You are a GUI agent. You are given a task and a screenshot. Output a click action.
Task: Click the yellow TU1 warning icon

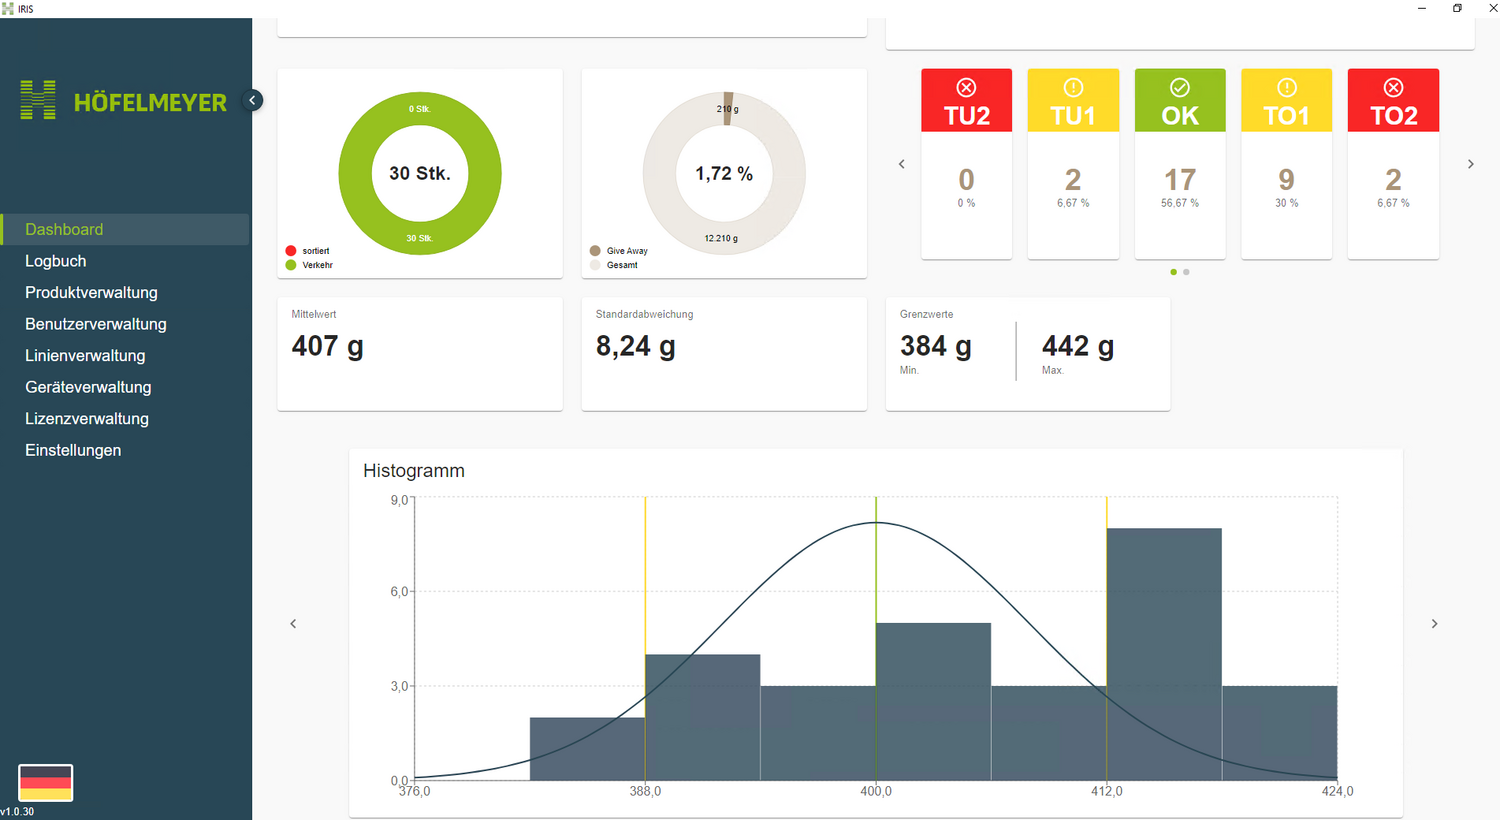point(1073,88)
